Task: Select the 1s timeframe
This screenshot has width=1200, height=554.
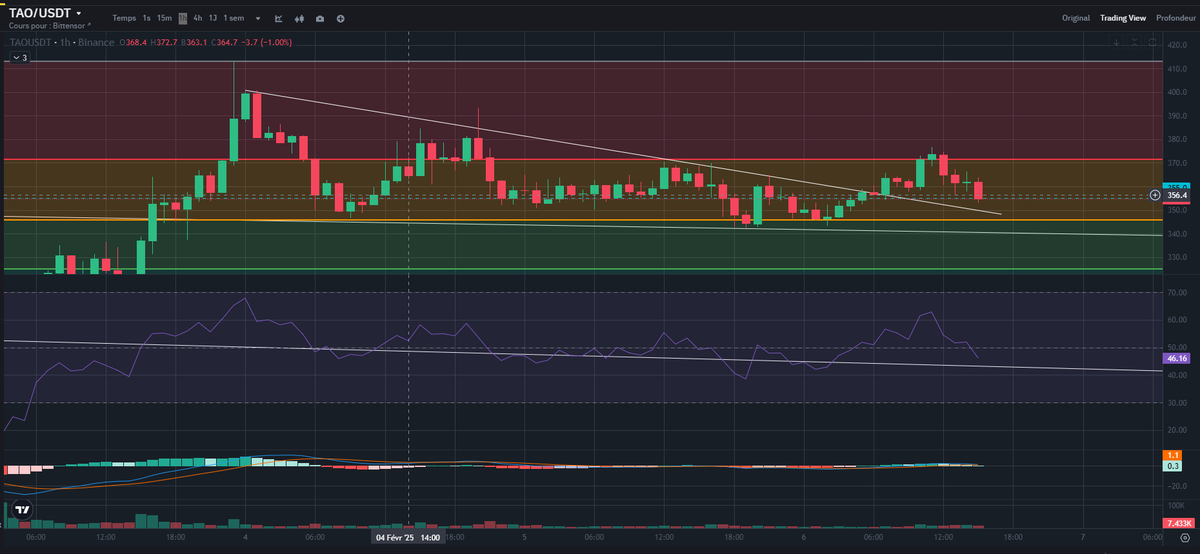Action: point(147,18)
